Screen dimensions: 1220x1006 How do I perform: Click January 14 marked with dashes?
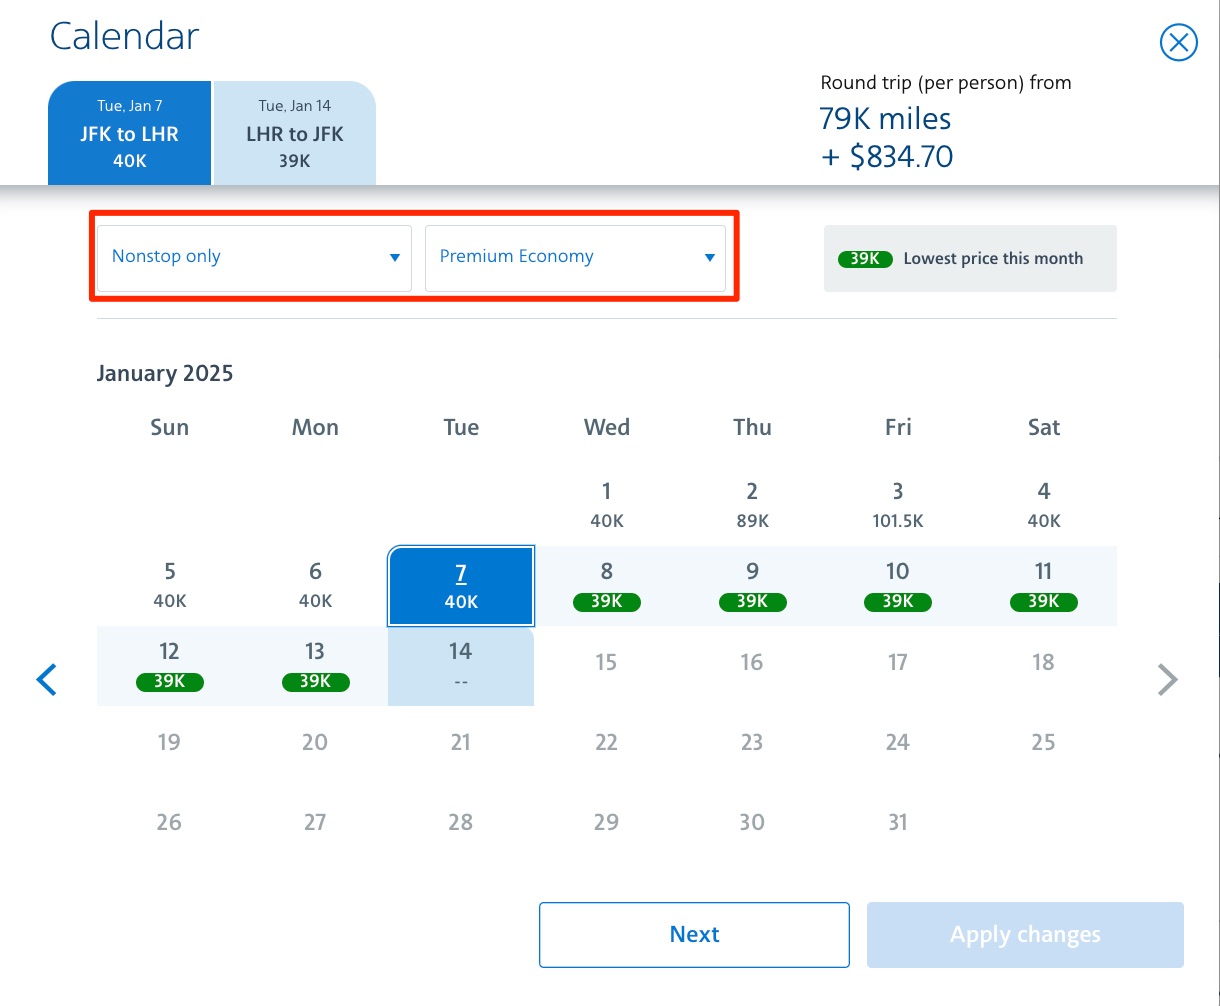[460, 666]
